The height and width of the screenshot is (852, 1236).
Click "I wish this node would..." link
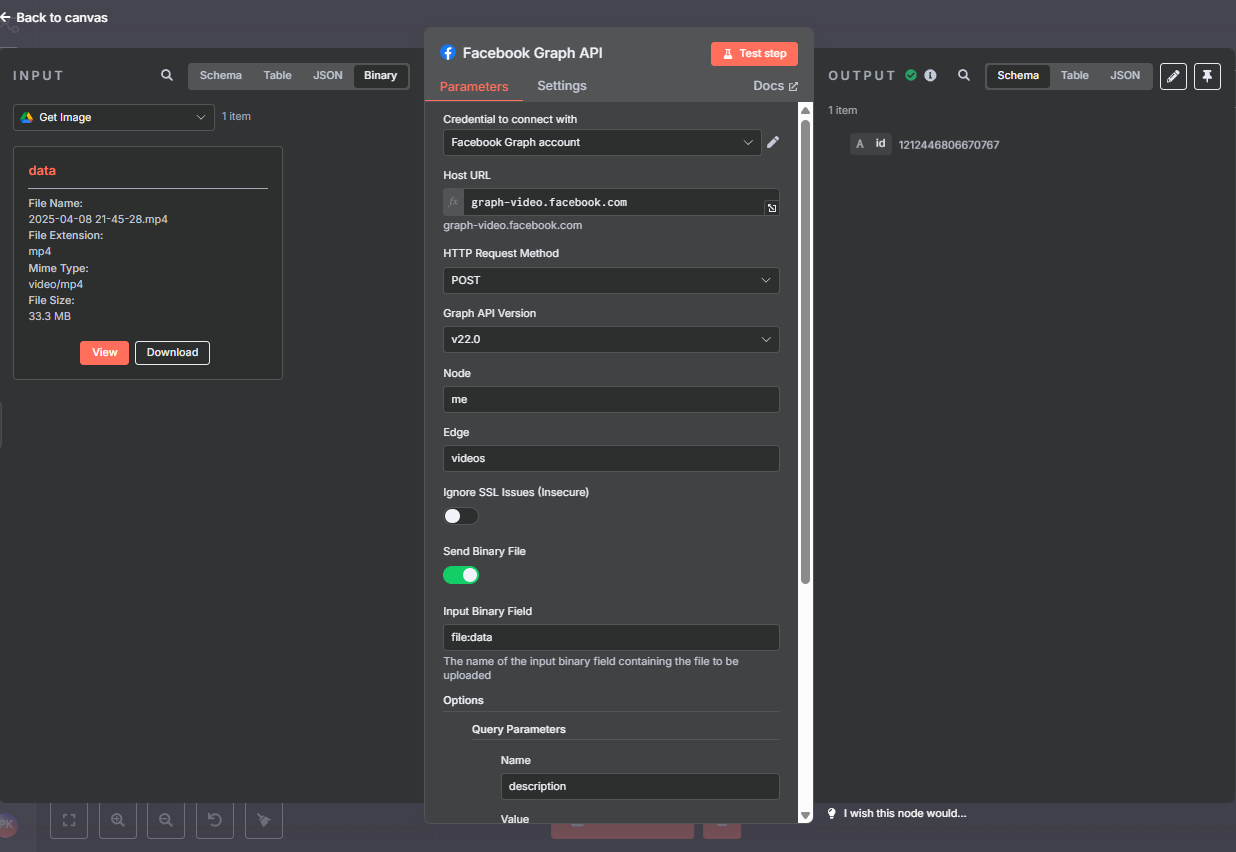(905, 813)
